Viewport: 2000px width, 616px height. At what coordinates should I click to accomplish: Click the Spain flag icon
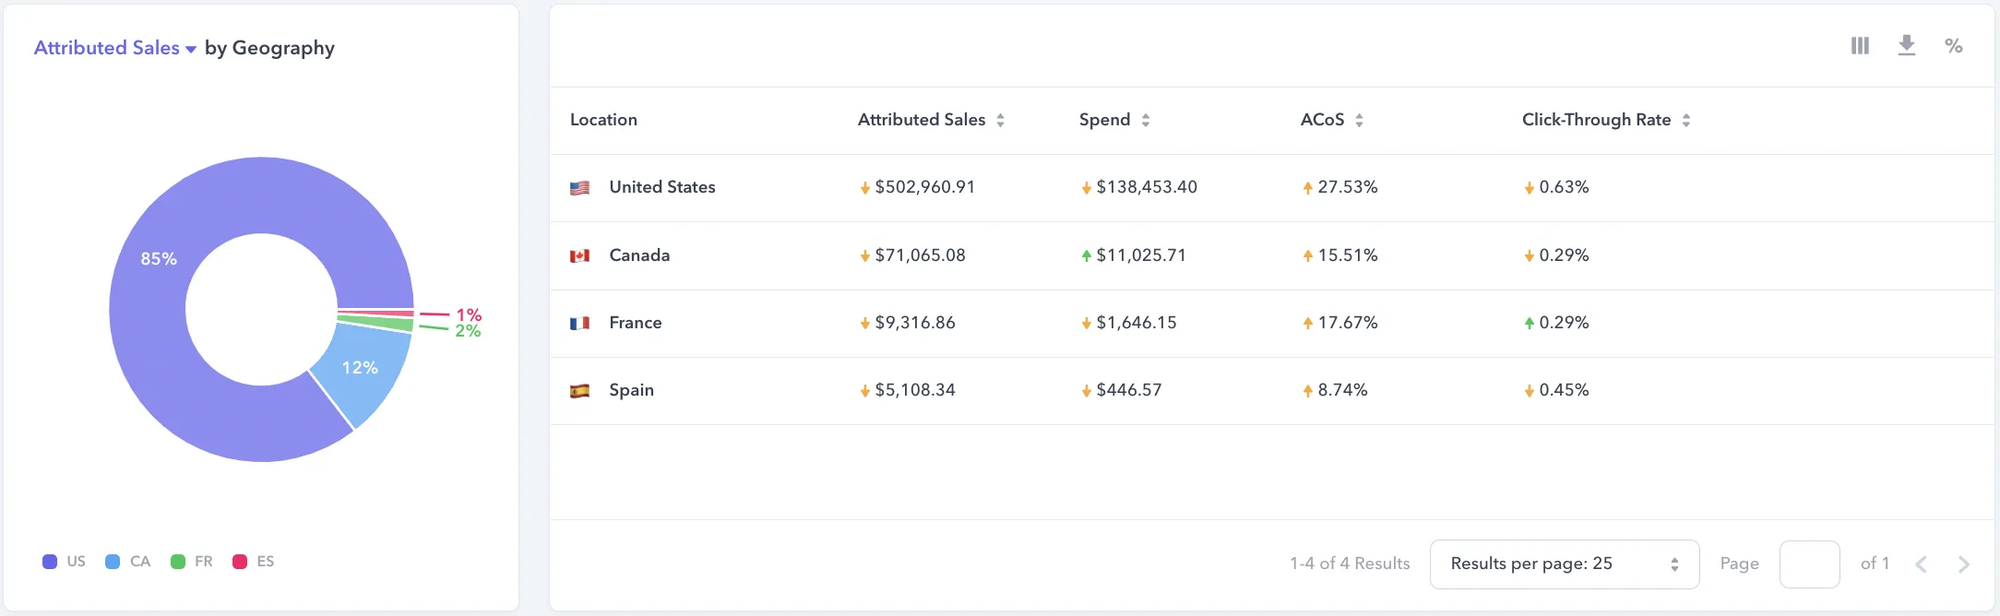pyautogui.click(x=580, y=391)
